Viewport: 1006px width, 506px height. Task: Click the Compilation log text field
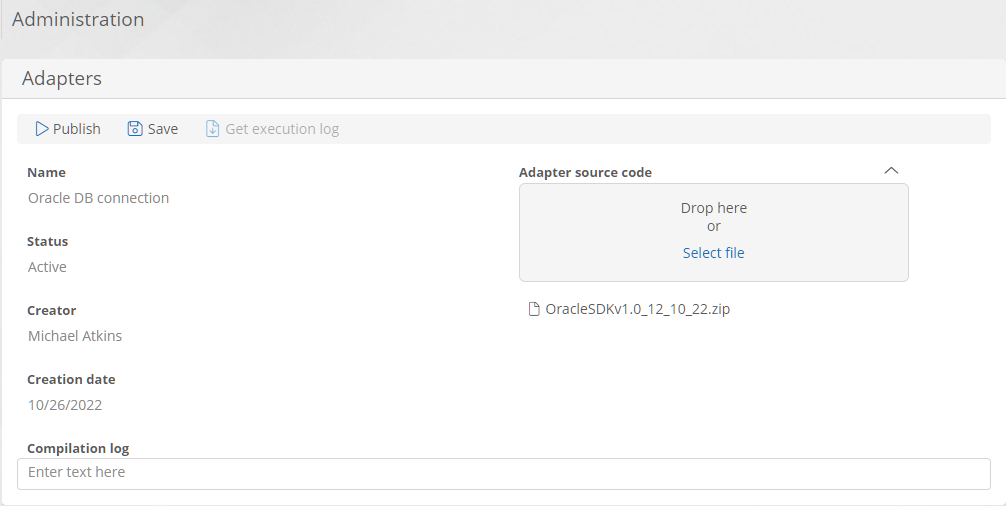coord(504,473)
